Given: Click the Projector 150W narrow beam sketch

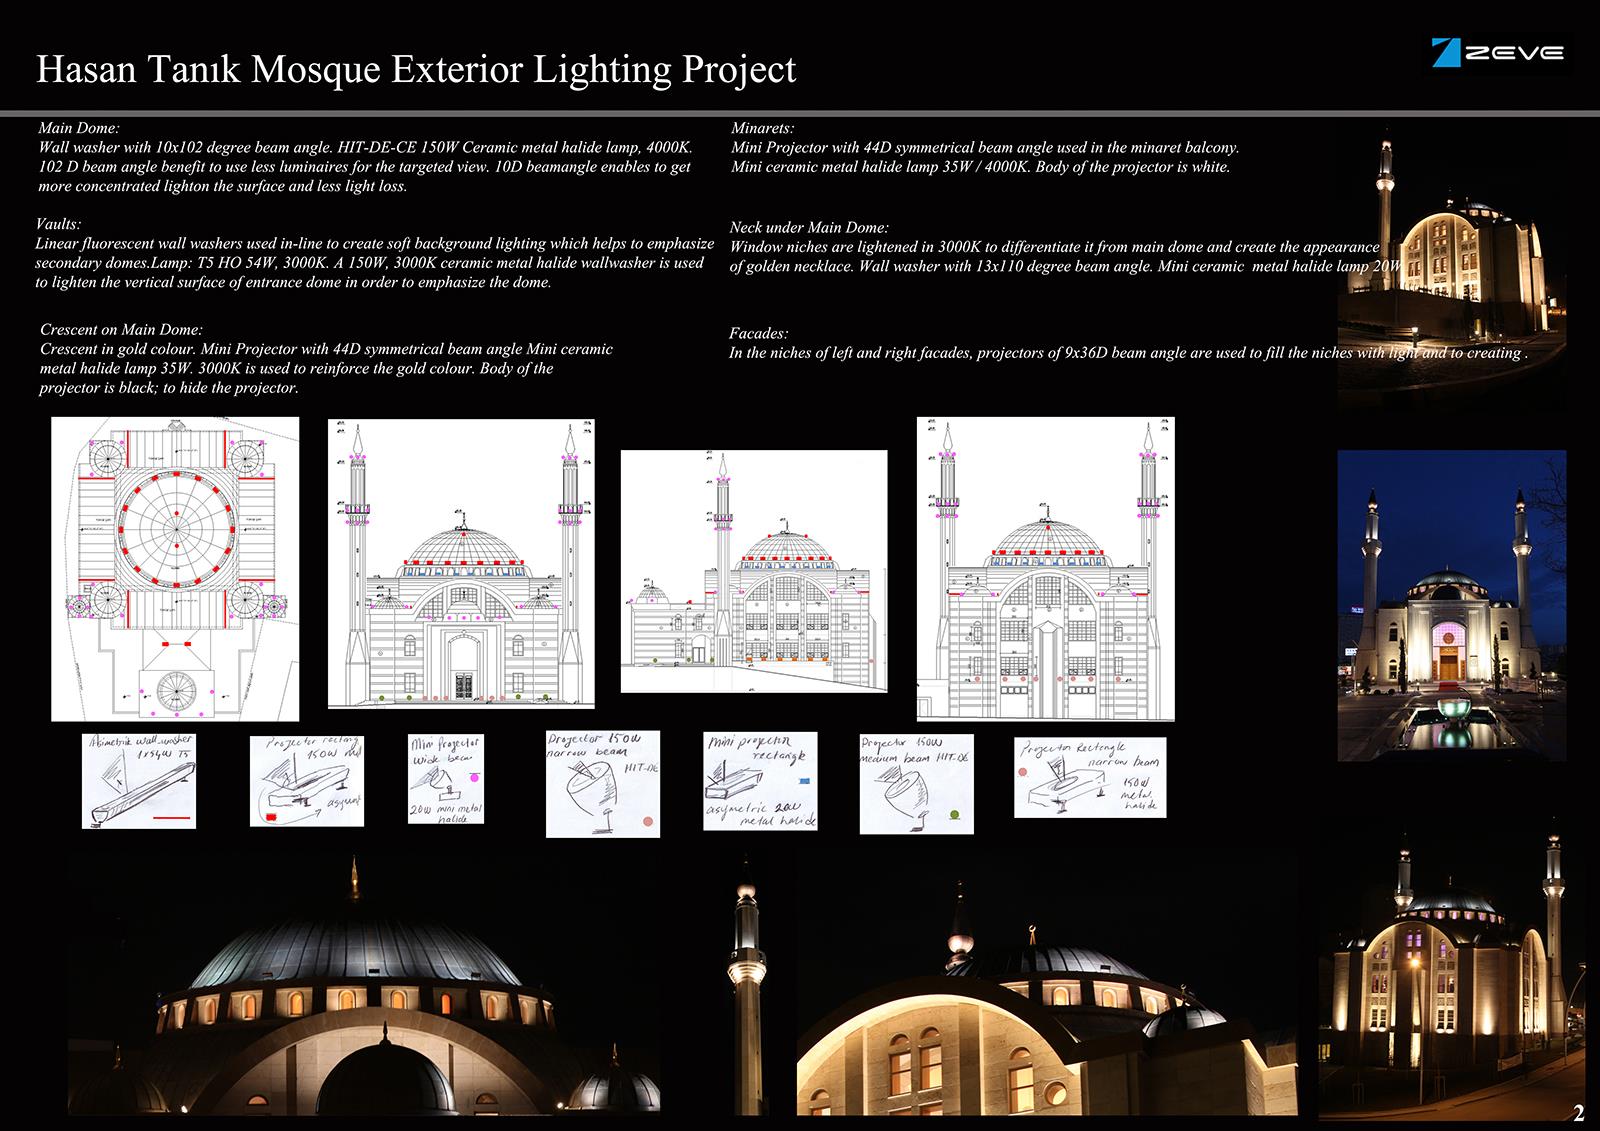Looking at the screenshot, I should click(x=602, y=784).
